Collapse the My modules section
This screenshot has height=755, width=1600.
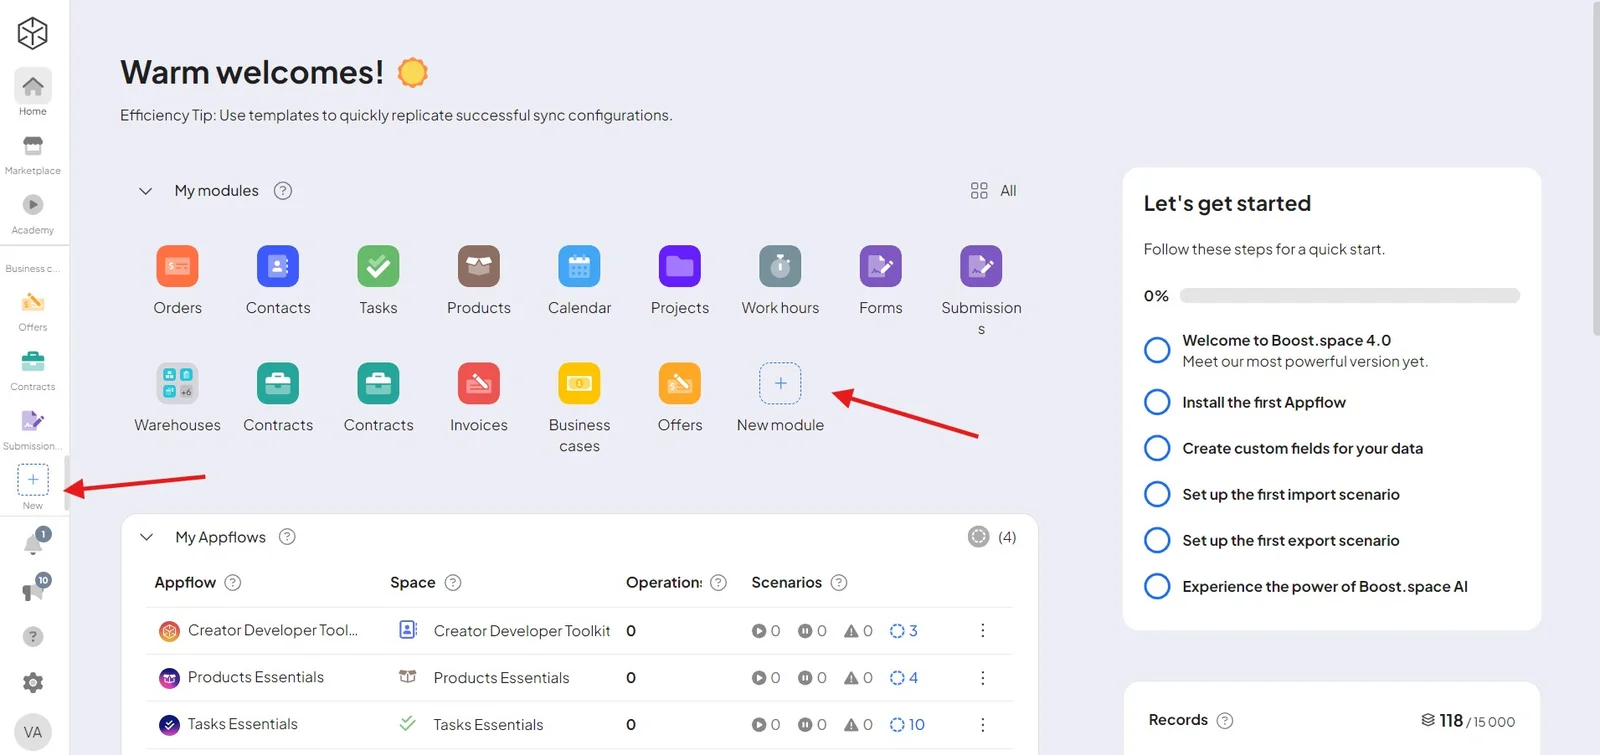coord(145,191)
